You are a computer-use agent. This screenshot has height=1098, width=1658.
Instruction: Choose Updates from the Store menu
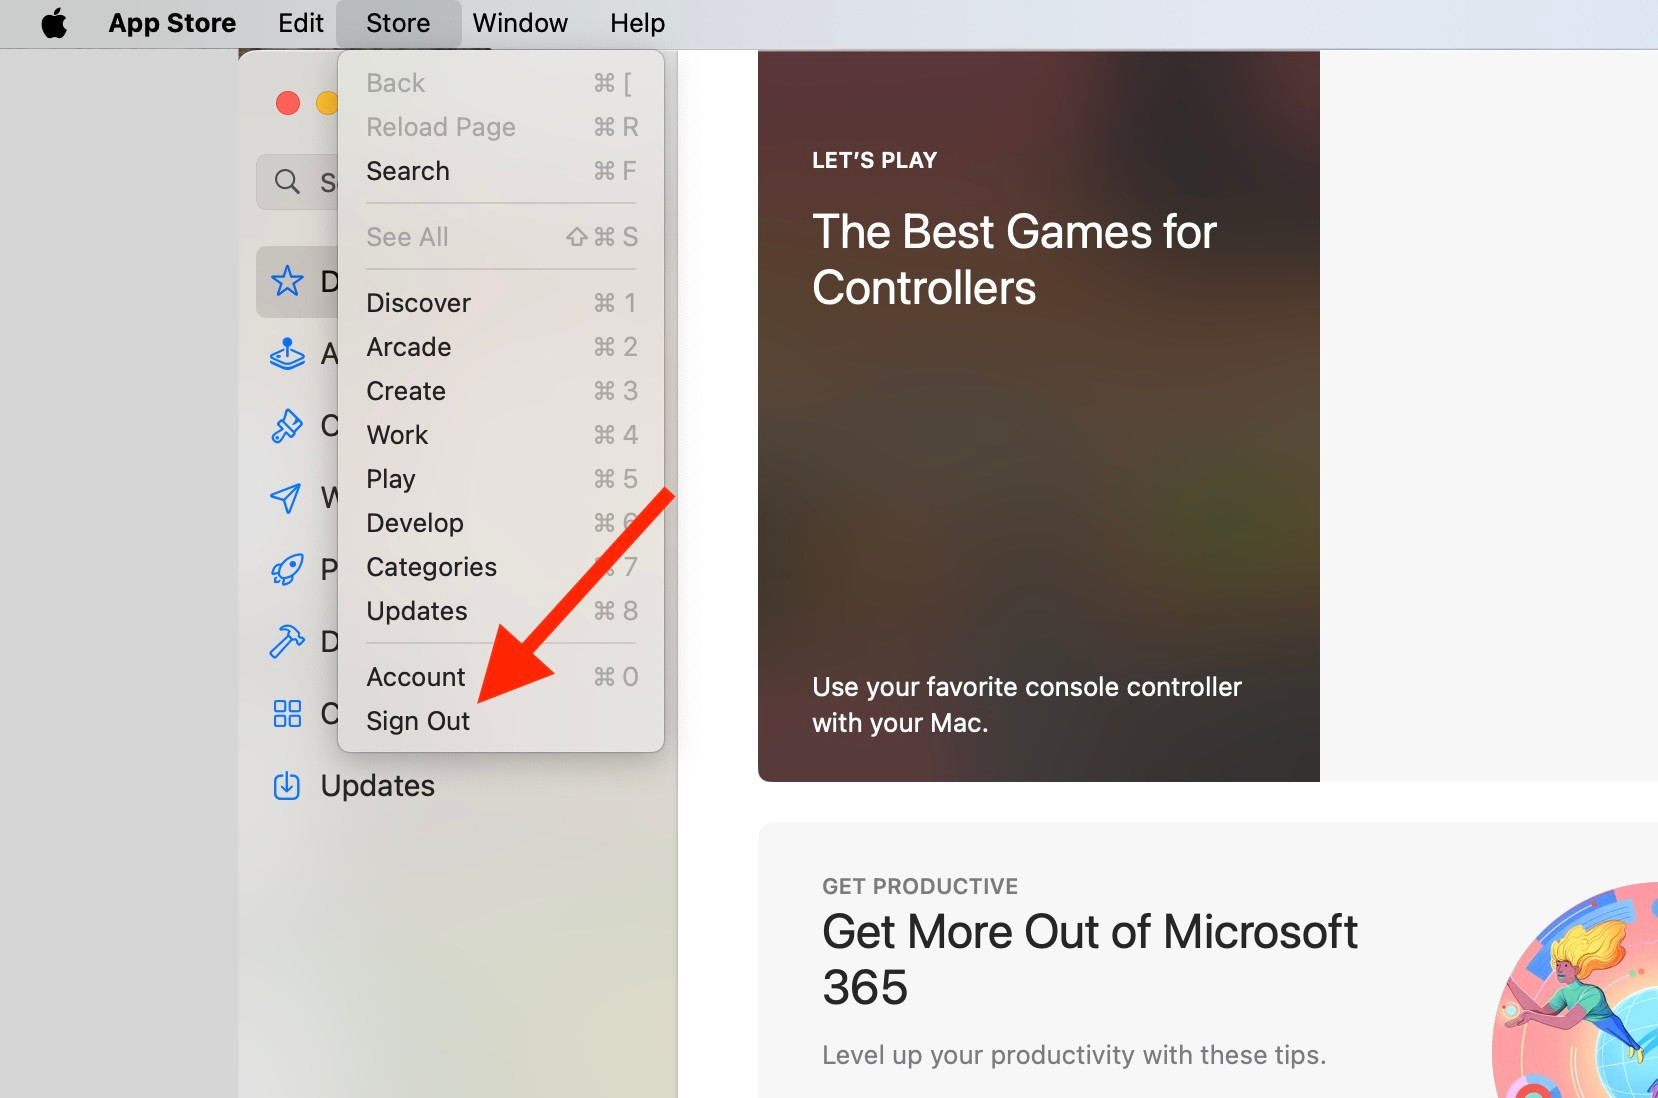(501, 611)
